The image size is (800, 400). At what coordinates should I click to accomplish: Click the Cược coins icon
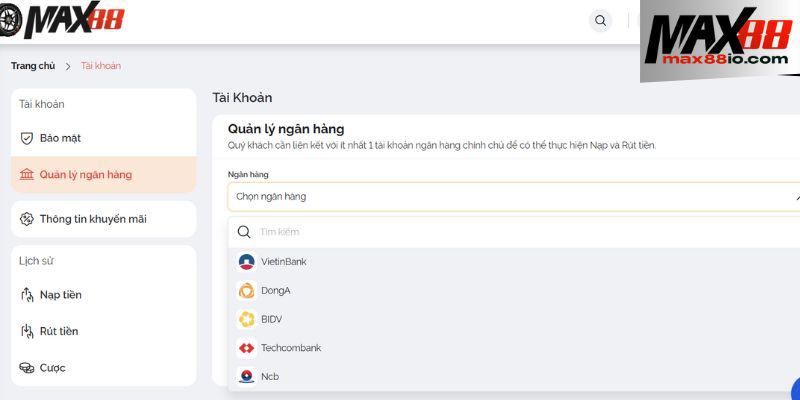27,368
